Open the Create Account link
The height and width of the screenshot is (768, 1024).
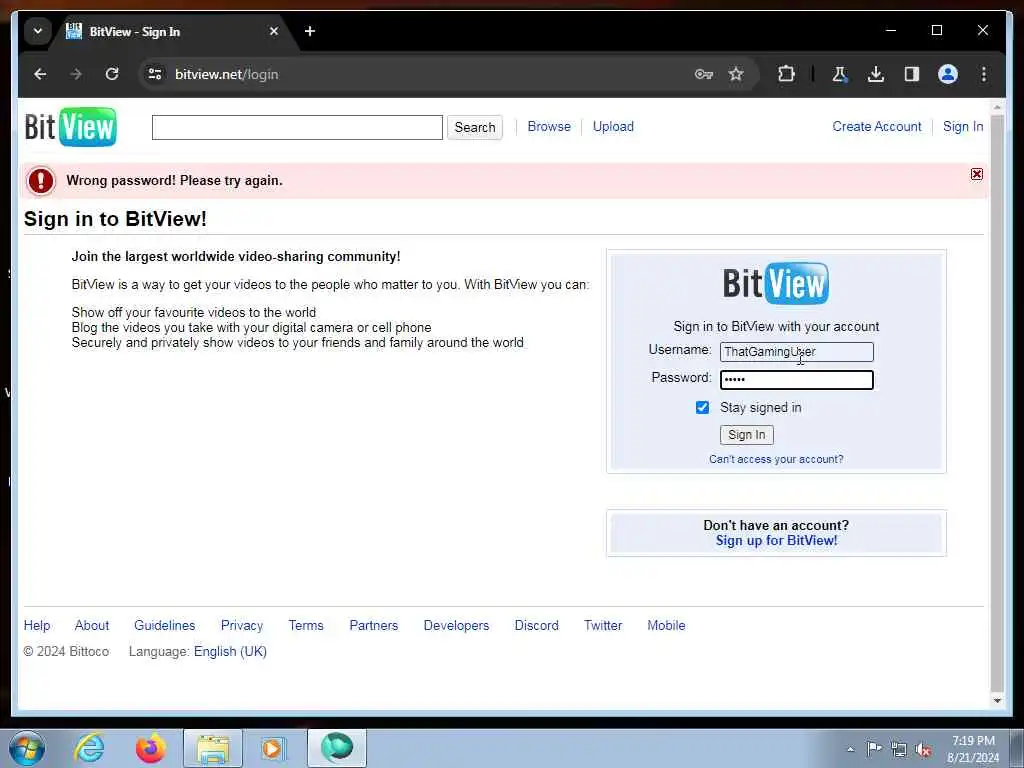[x=877, y=127]
